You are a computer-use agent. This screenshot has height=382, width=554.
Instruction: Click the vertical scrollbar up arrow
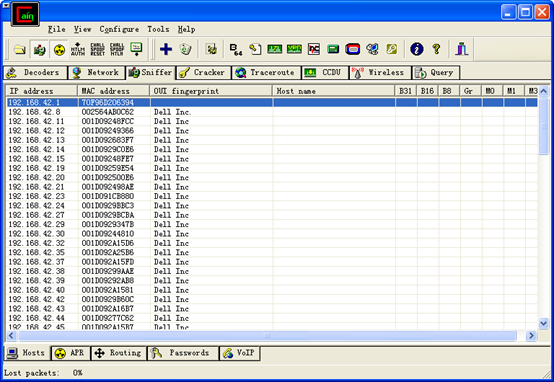pyautogui.click(x=543, y=91)
